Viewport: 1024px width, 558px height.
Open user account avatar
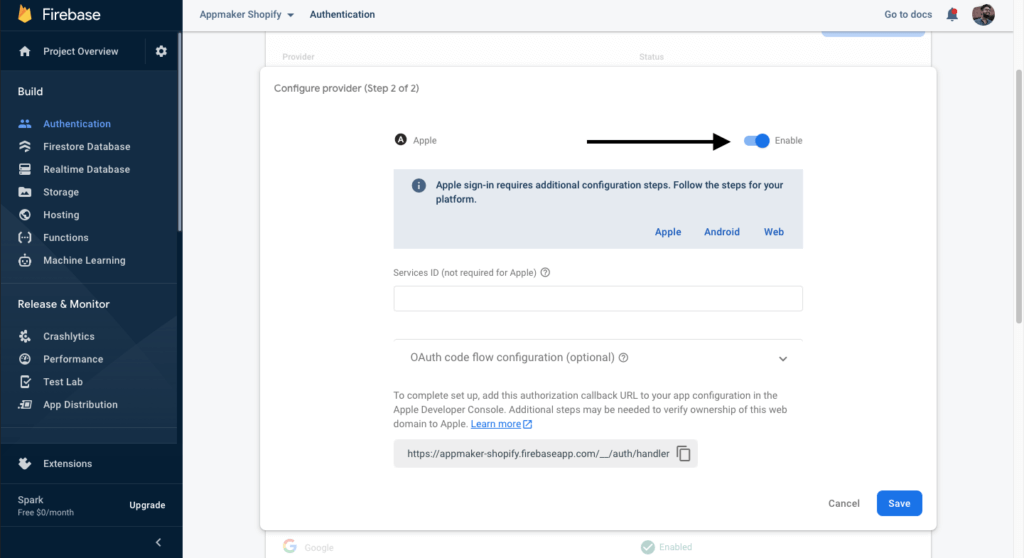[983, 14]
